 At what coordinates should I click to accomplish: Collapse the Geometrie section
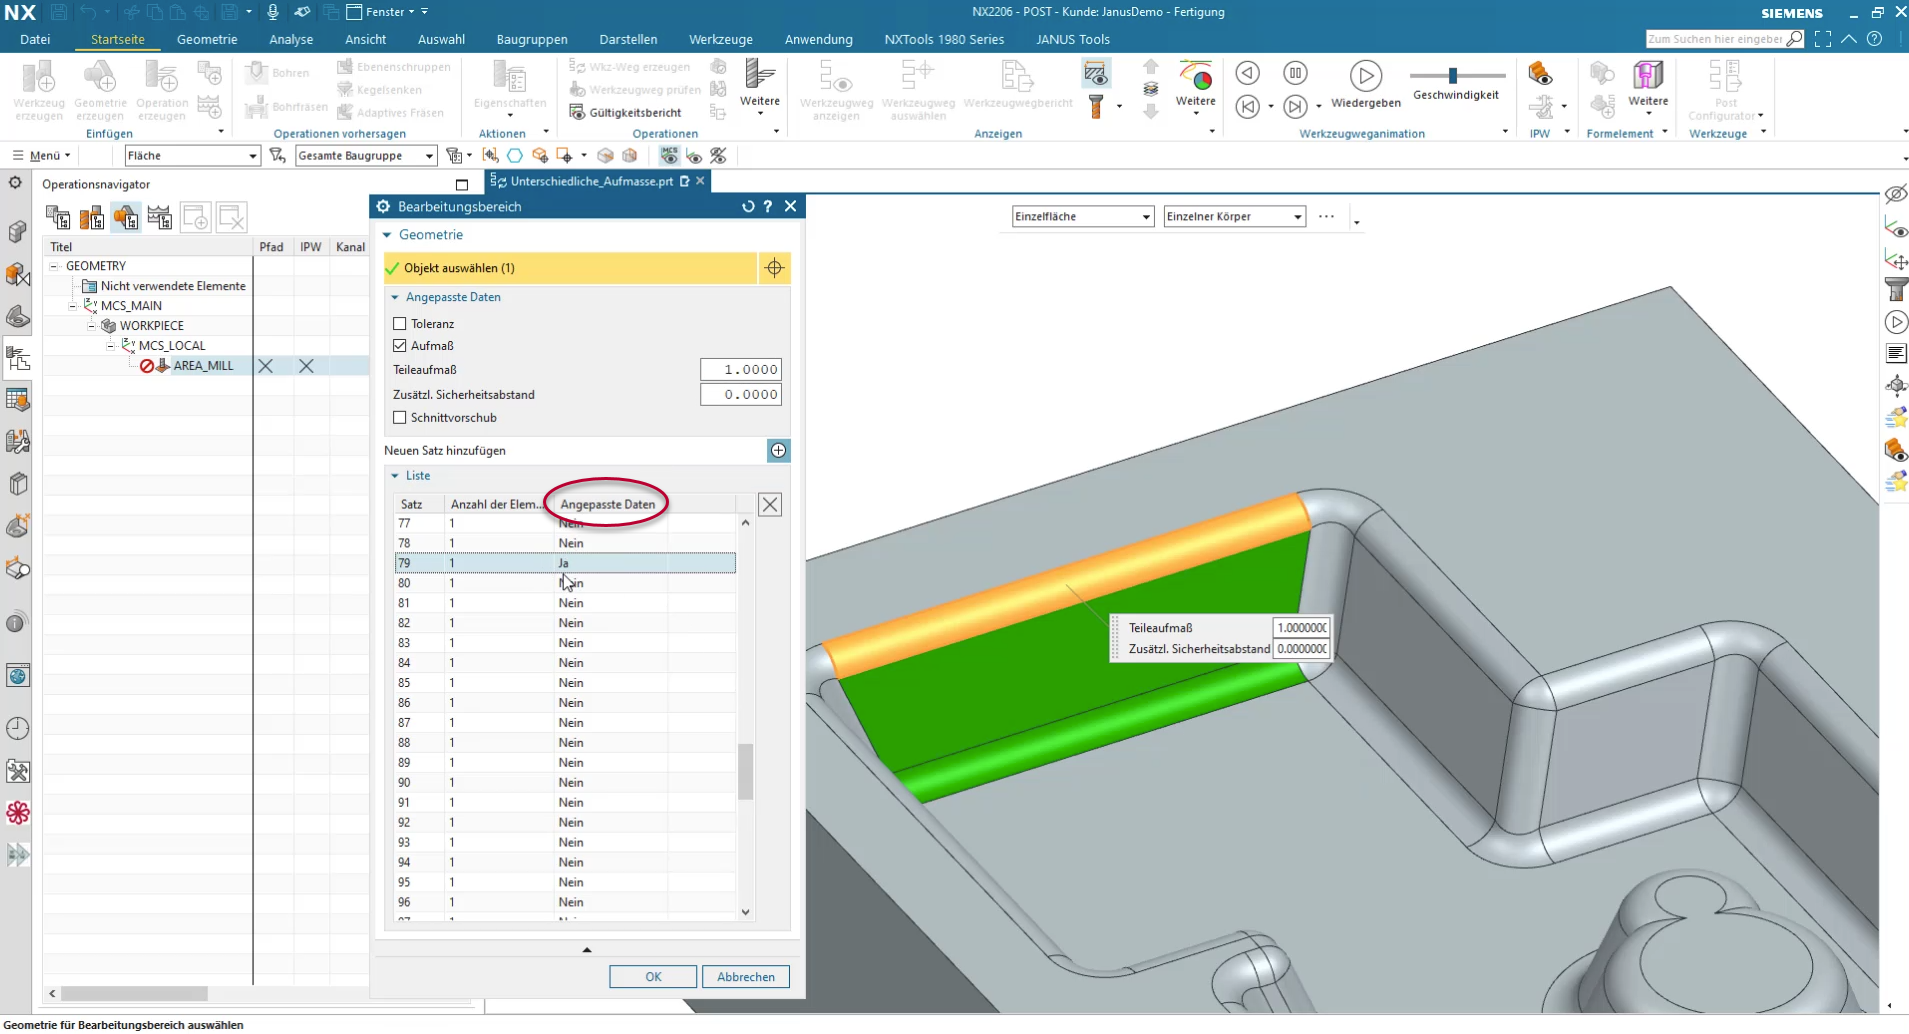388,235
